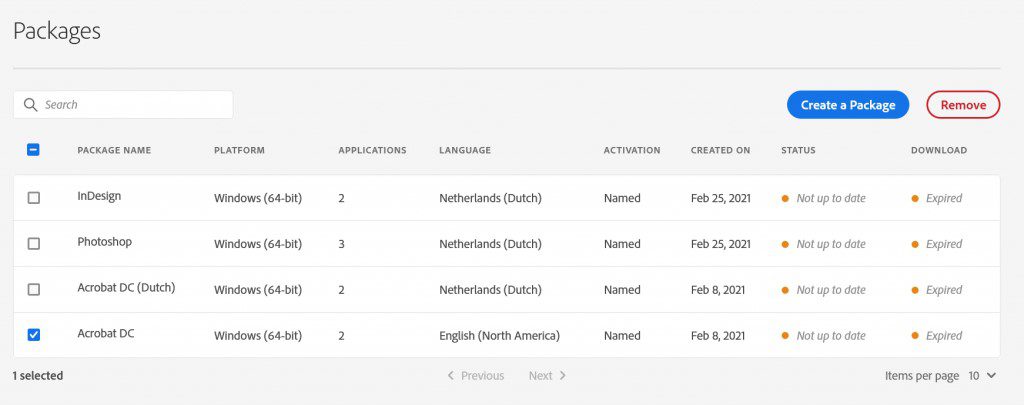Open the InDesign package name
1024x405 pixels.
[99, 196]
